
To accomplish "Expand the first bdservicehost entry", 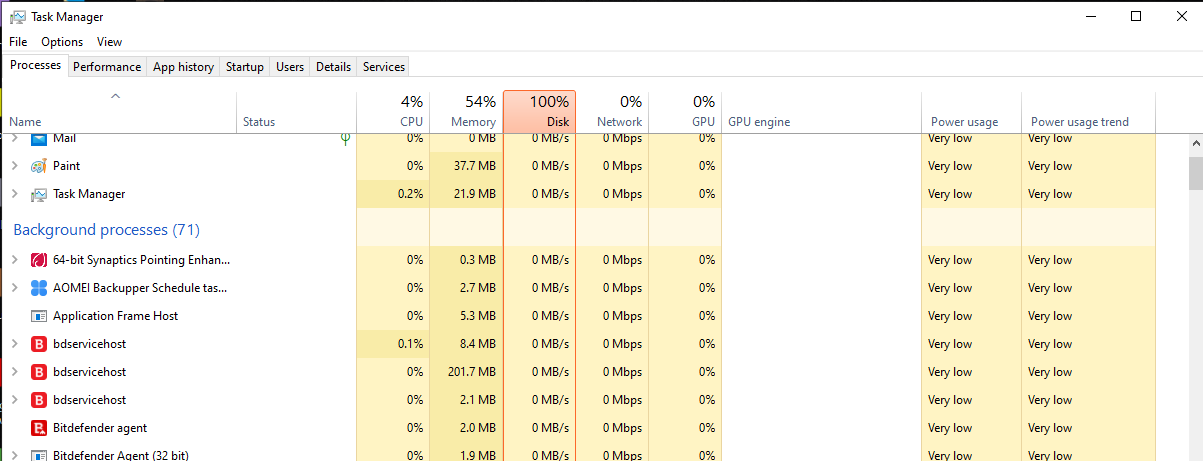I will (14, 344).
